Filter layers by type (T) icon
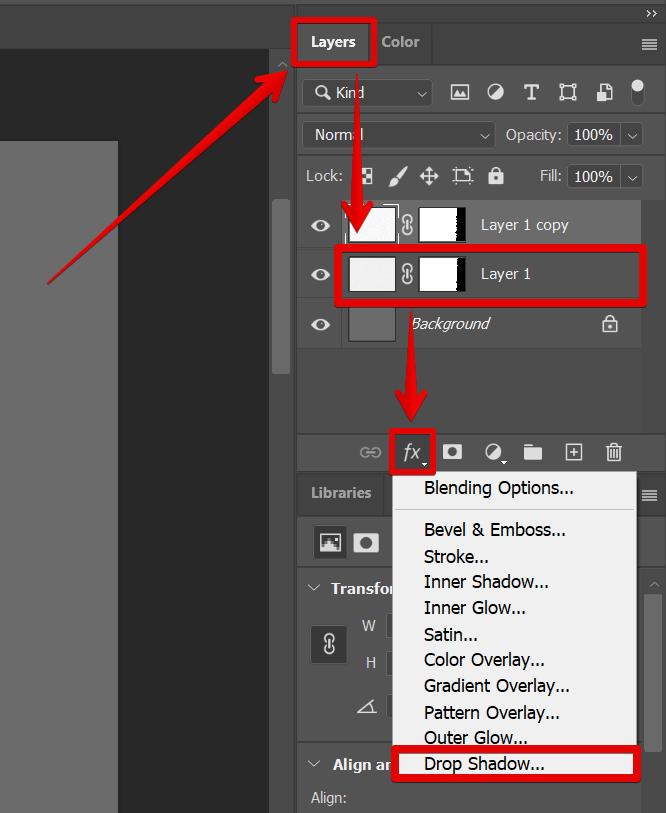Screen dimensions: 666x813 click(532, 92)
